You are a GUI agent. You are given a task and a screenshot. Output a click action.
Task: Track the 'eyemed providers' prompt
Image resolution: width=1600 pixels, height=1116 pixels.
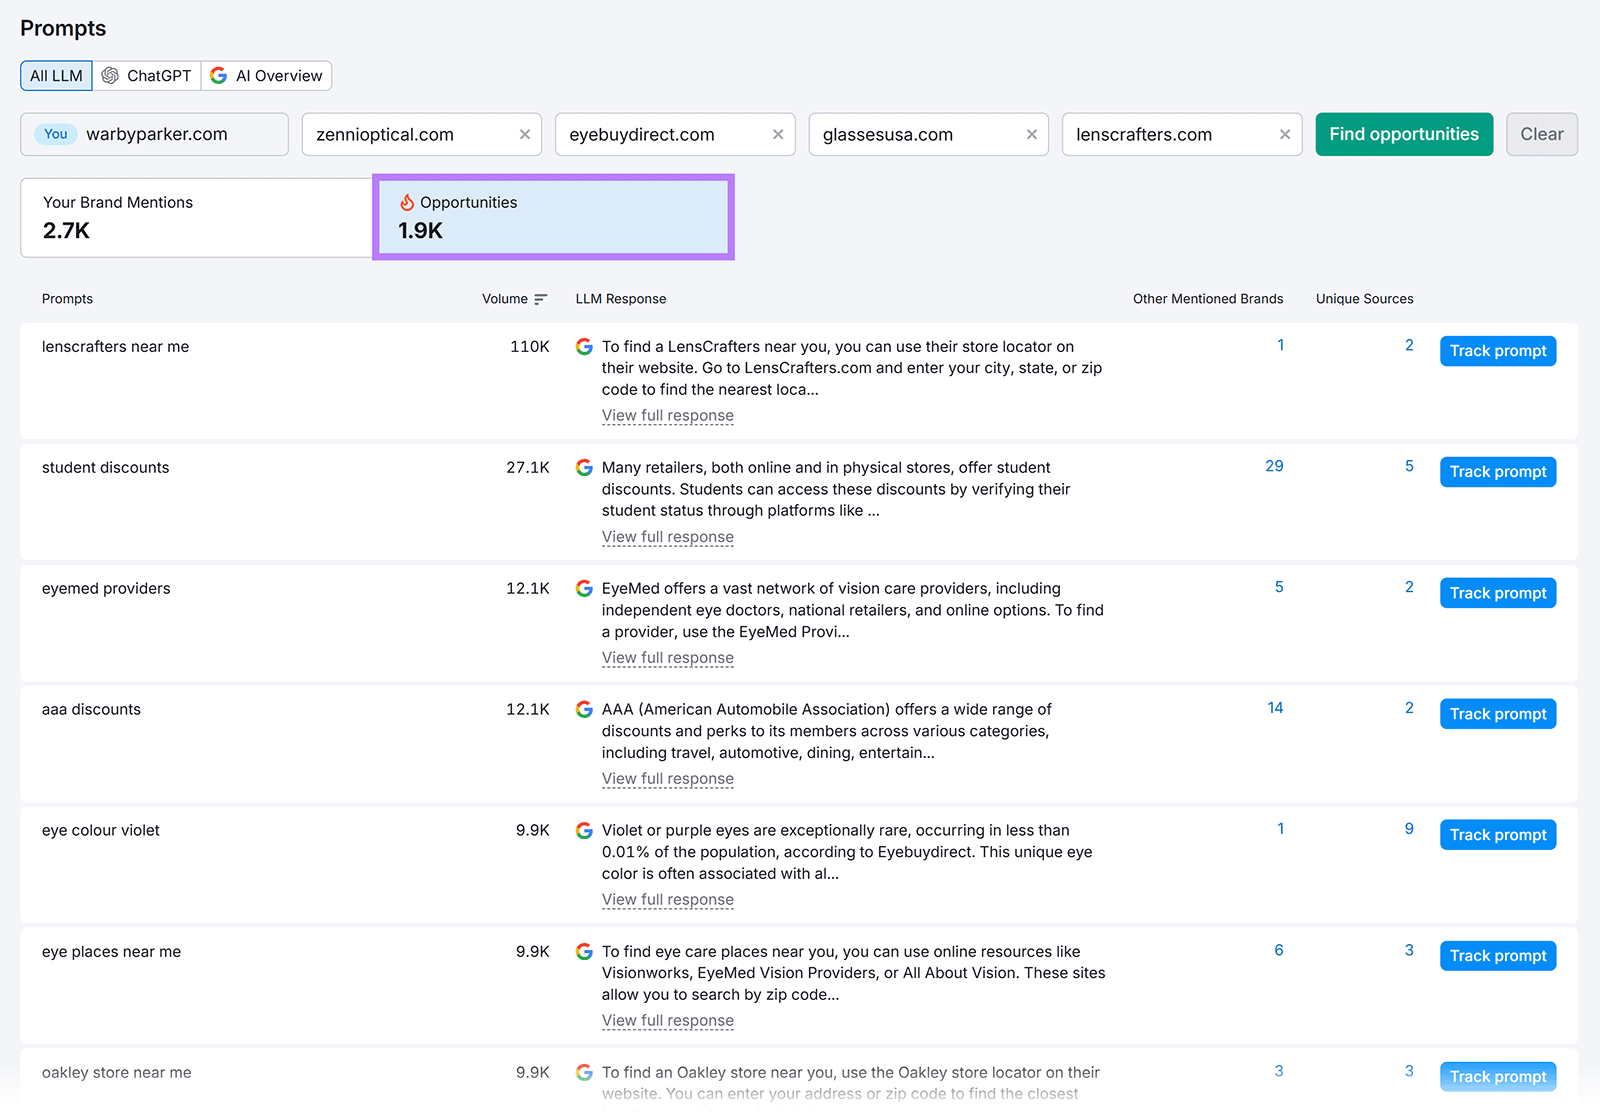[1497, 593]
